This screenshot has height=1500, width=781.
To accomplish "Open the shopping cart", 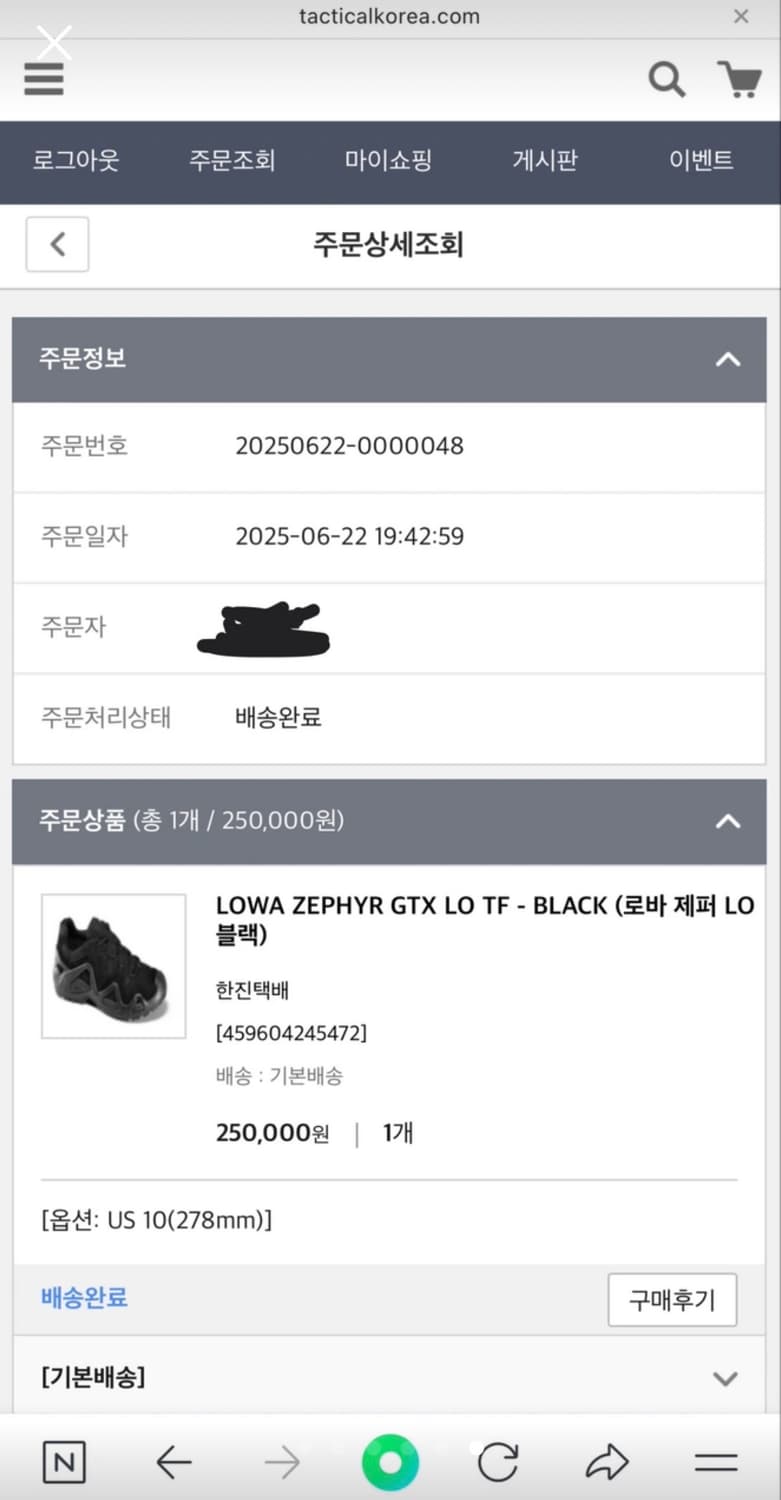I will click(x=740, y=78).
